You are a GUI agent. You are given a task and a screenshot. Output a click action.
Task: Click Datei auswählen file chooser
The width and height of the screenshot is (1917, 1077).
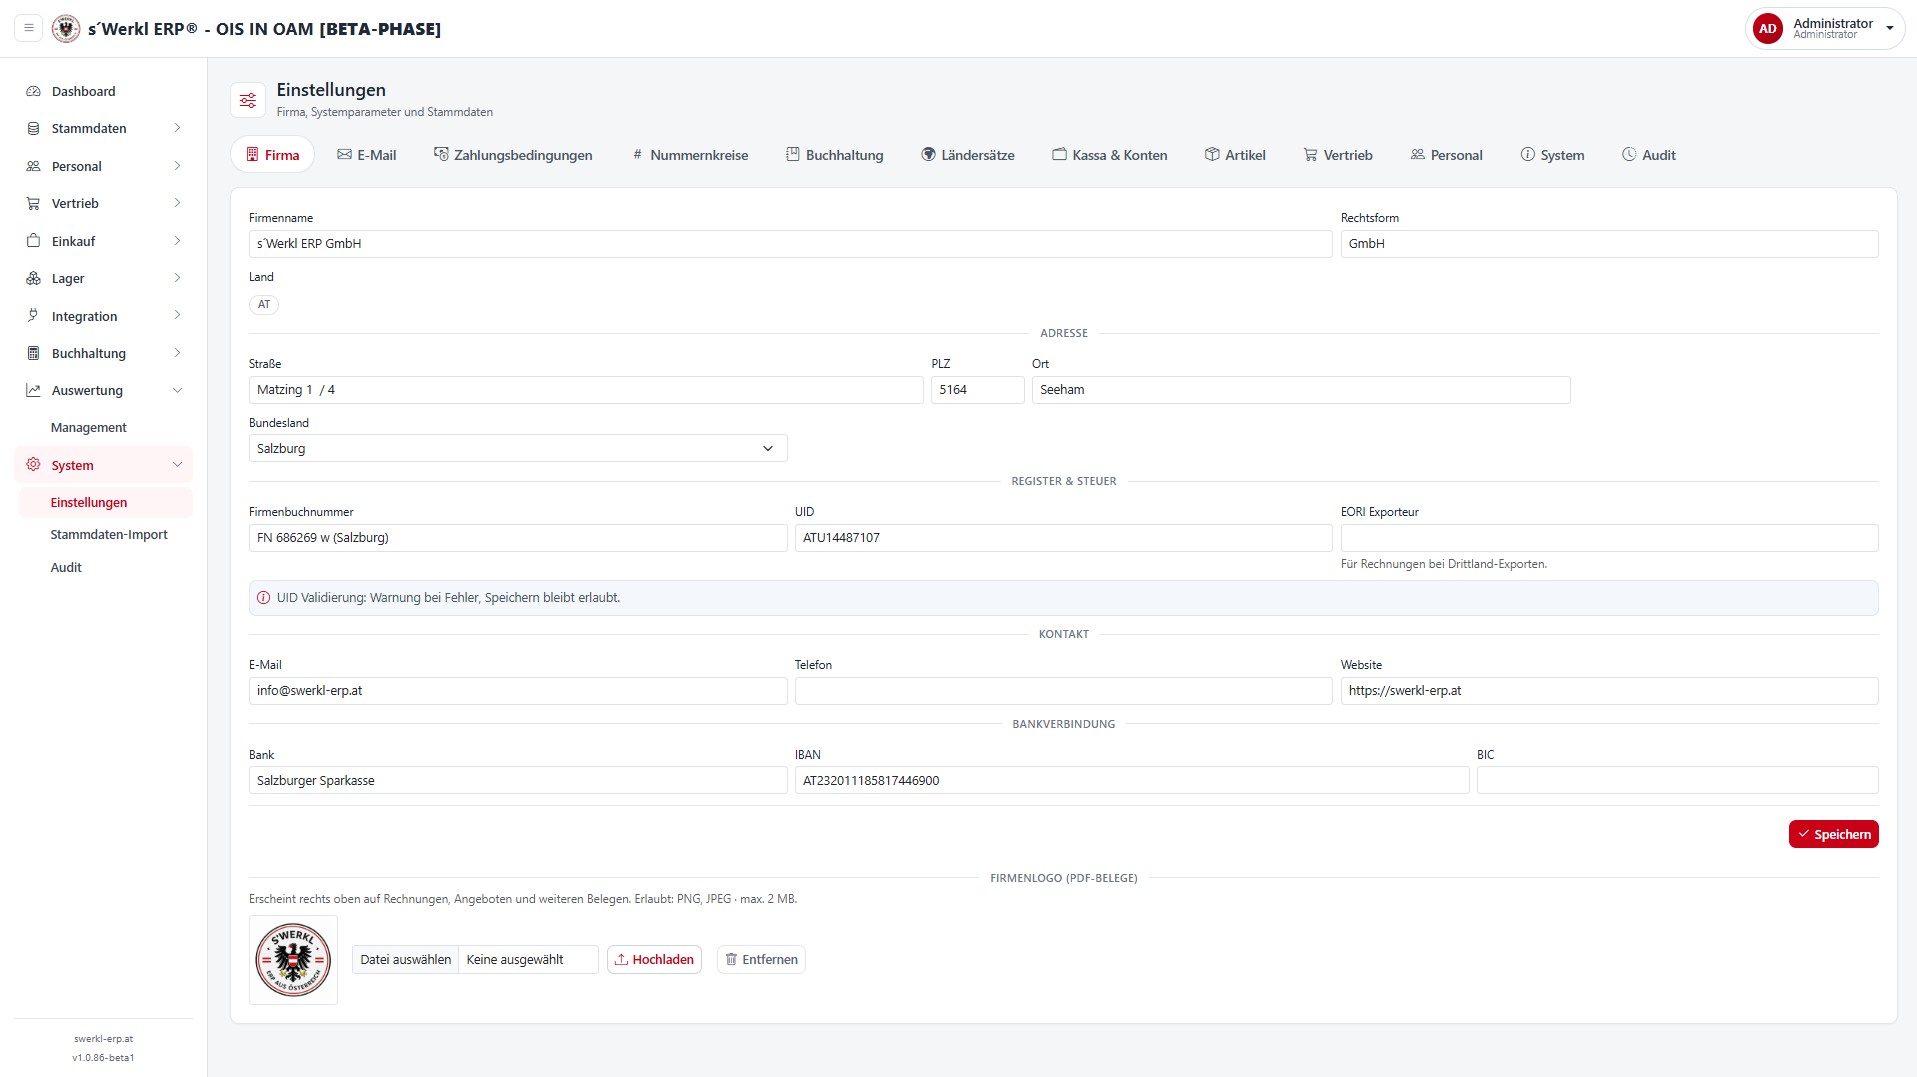[405, 960]
